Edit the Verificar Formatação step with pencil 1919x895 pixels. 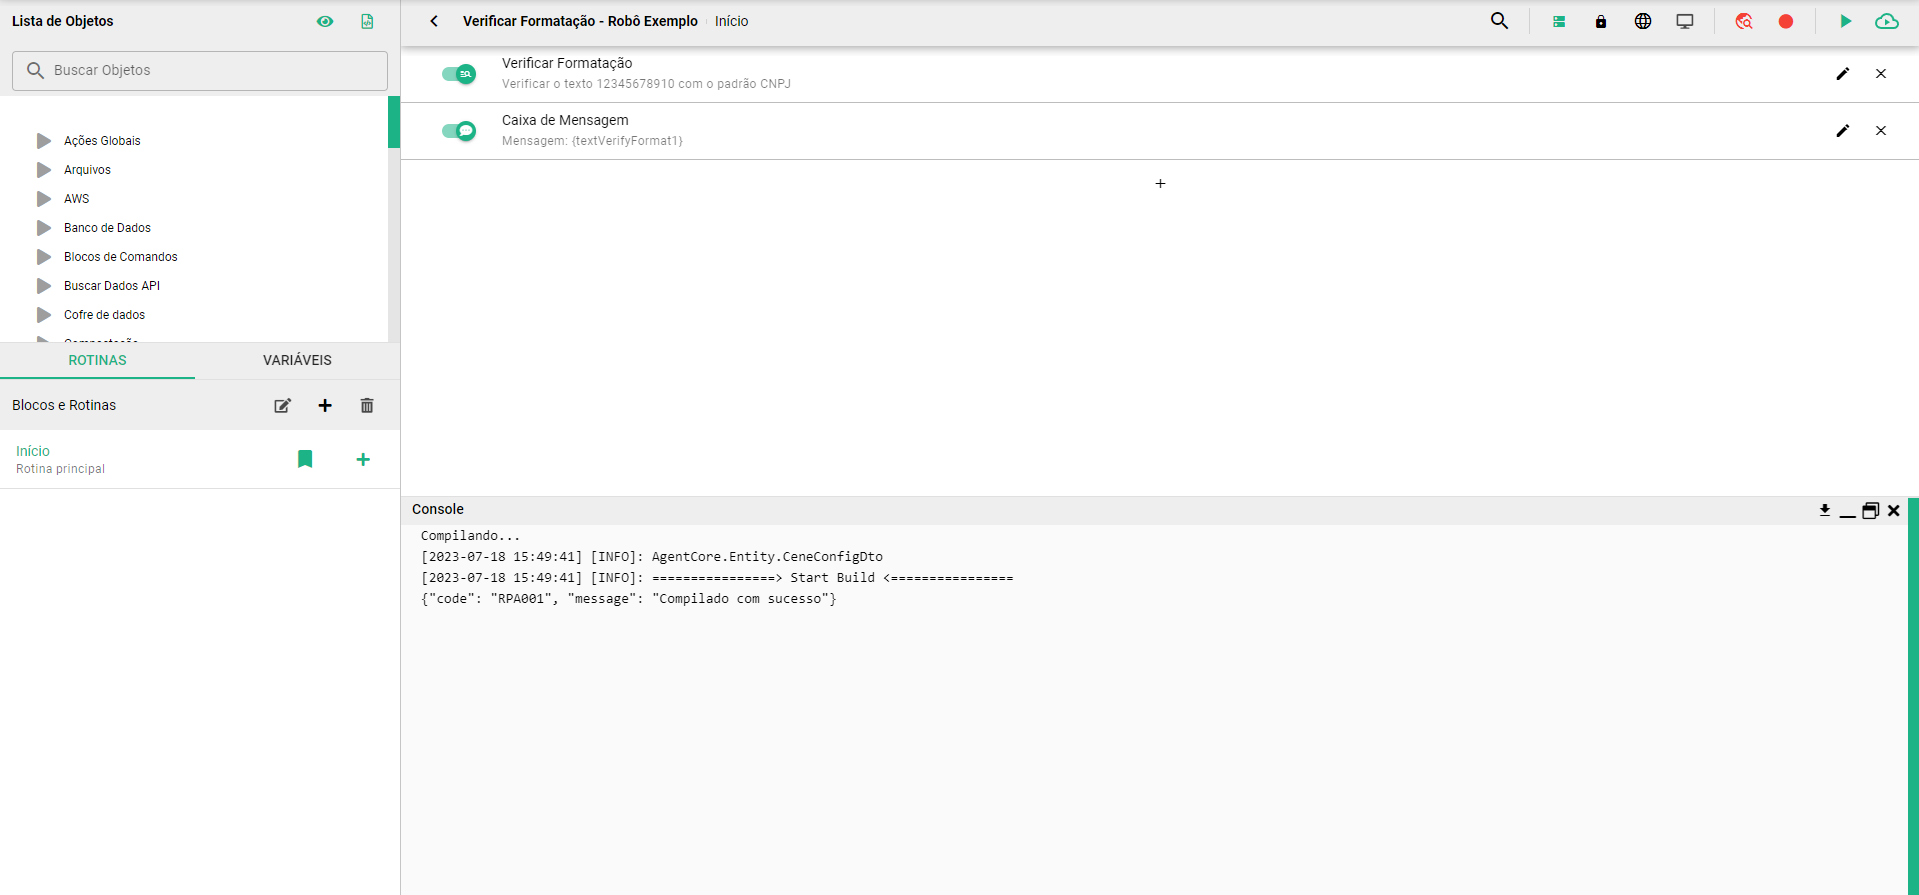(x=1843, y=74)
